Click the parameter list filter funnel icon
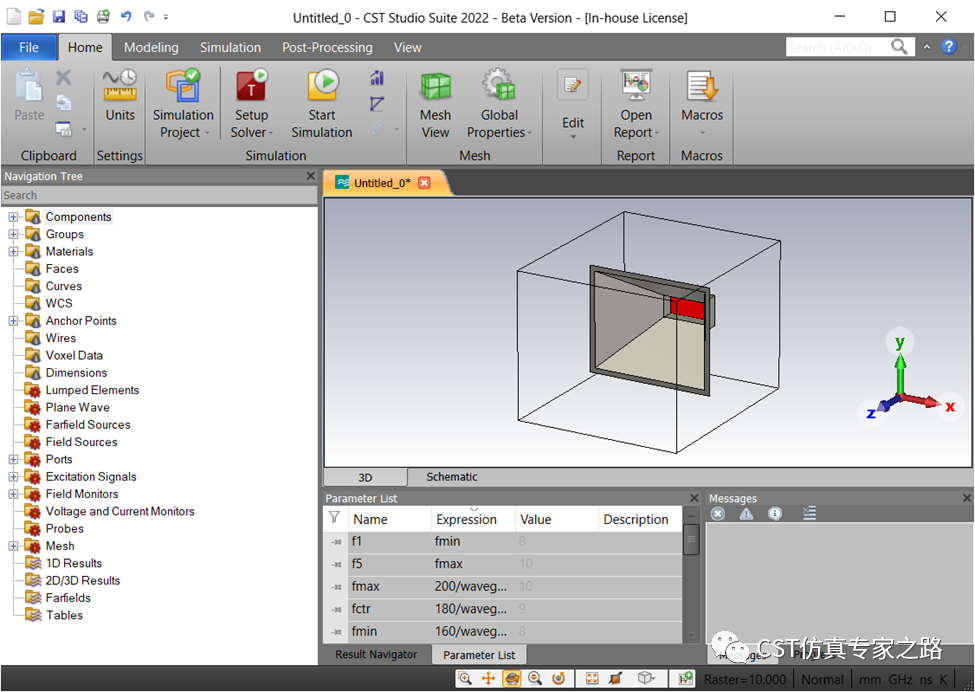Viewport: 975px width, 692px height. click(335, 517)
